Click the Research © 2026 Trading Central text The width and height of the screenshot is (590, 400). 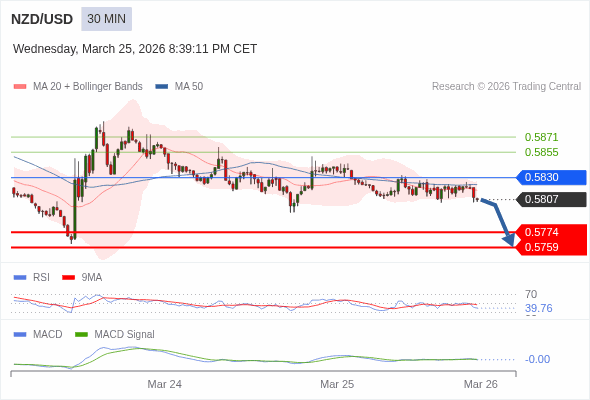point(506,87)
